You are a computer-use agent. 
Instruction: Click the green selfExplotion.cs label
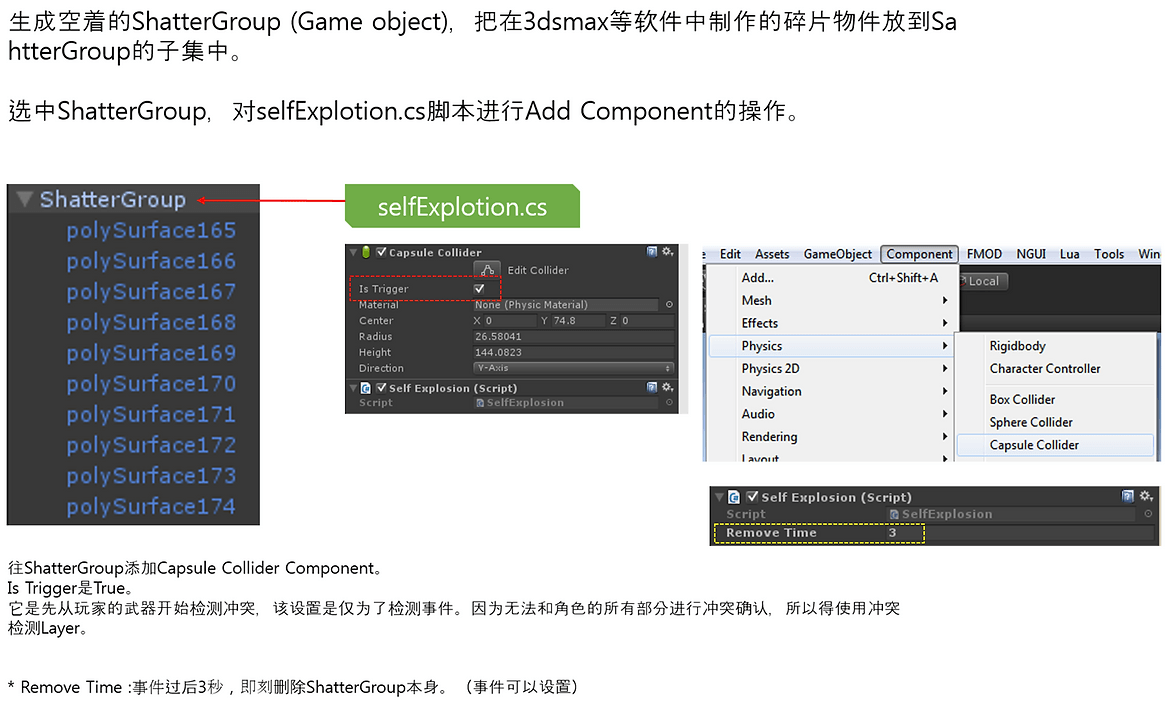click(462, 207)
